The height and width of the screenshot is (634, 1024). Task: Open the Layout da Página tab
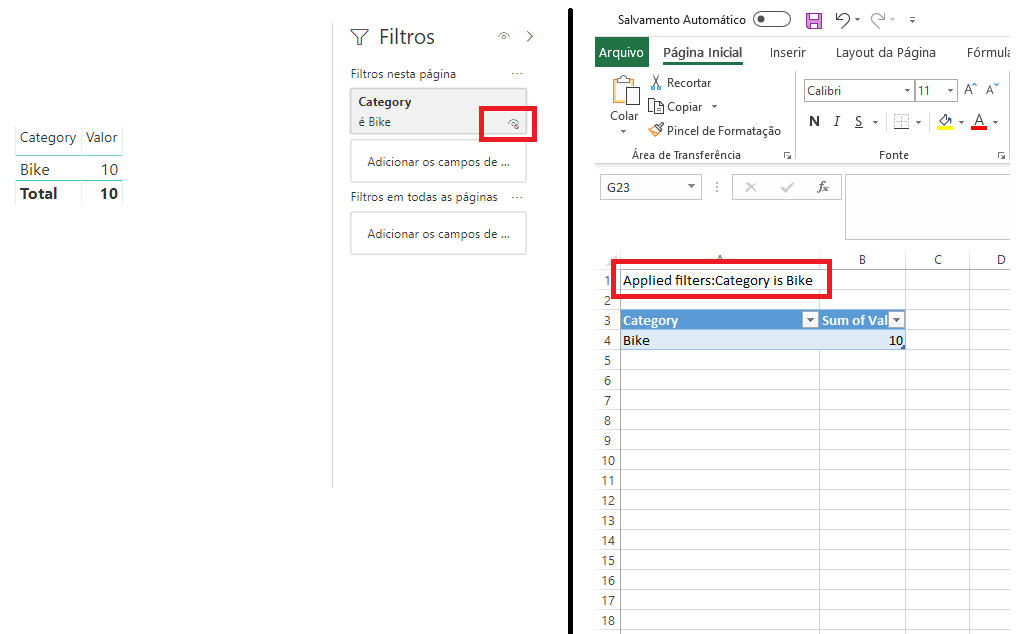click(x=886, y=52)
